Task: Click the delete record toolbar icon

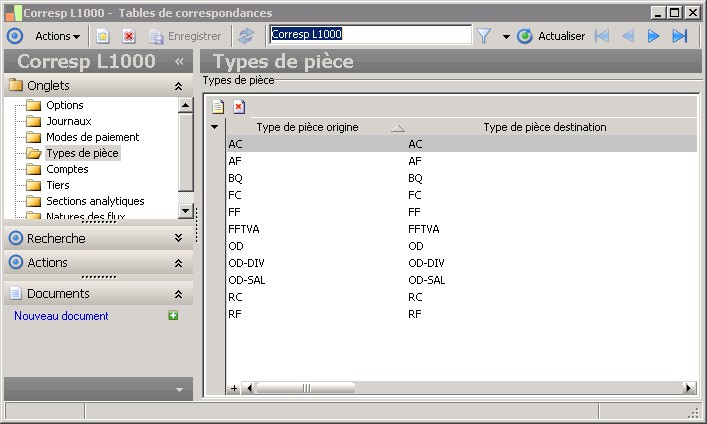Action: point(129,36)
